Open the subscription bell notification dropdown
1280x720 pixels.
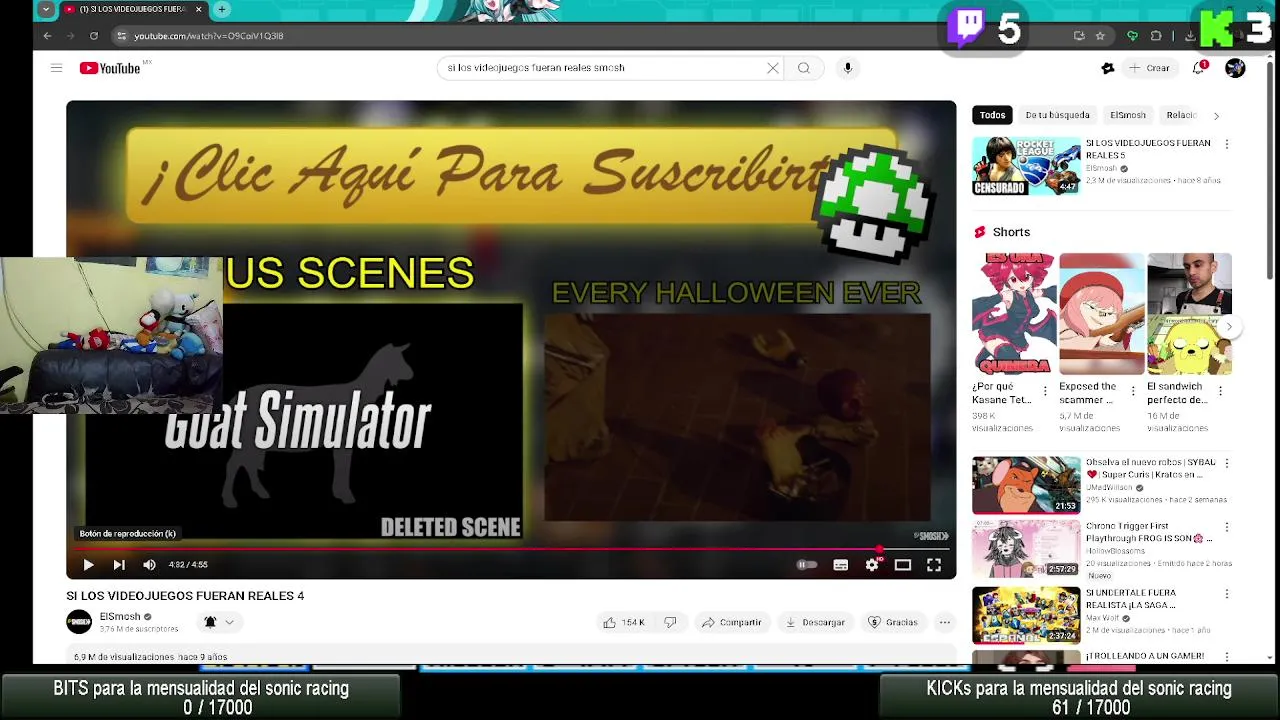(x=218, y=622)
